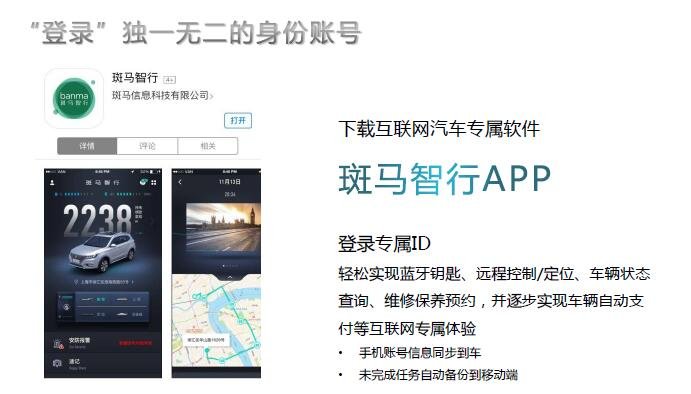Tap the back arrow on trip screen
The width and height of the screenshot is (691, 394).
[x=180, y=182]
